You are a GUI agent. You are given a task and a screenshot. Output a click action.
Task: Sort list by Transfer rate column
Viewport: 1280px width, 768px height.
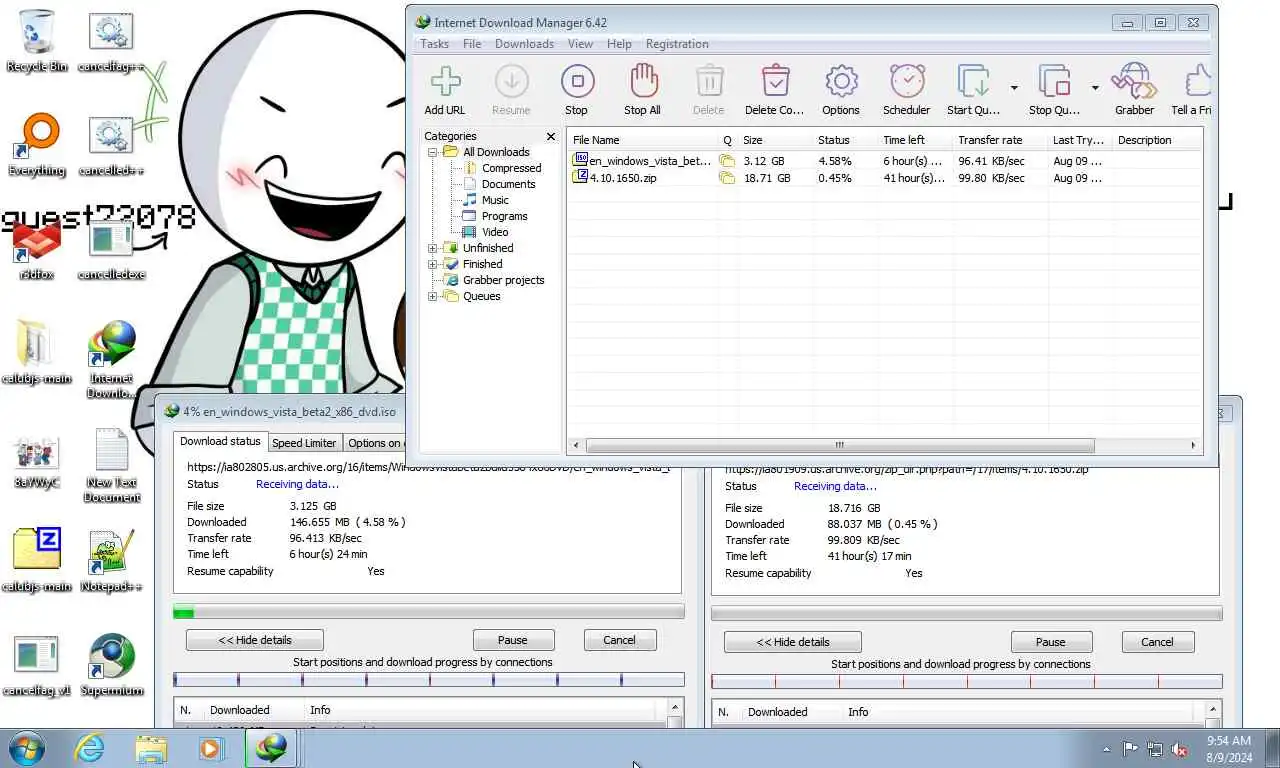998,140
